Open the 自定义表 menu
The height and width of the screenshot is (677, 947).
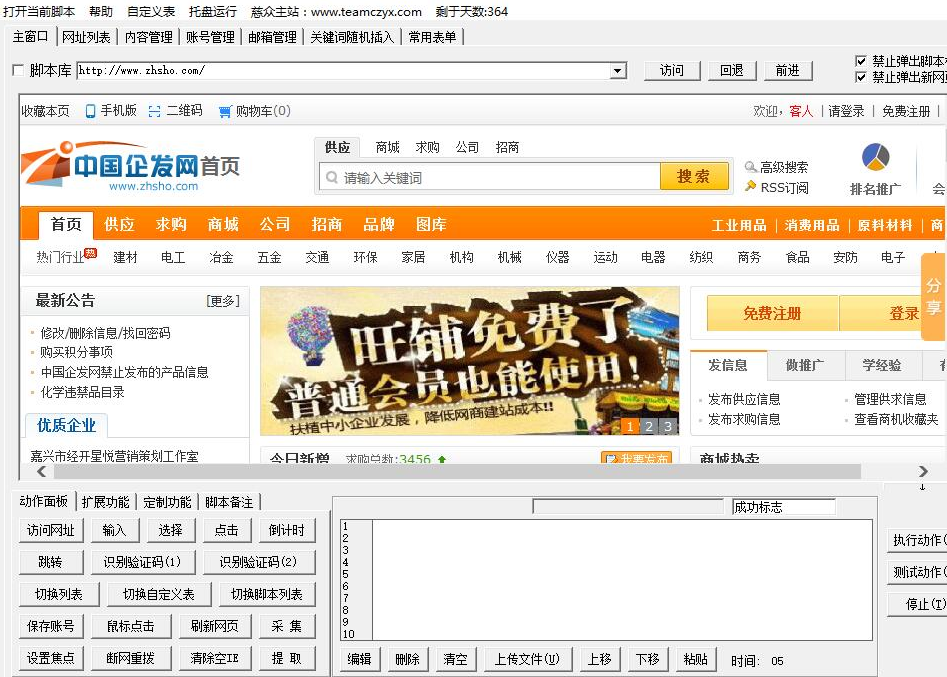(151, 11)
